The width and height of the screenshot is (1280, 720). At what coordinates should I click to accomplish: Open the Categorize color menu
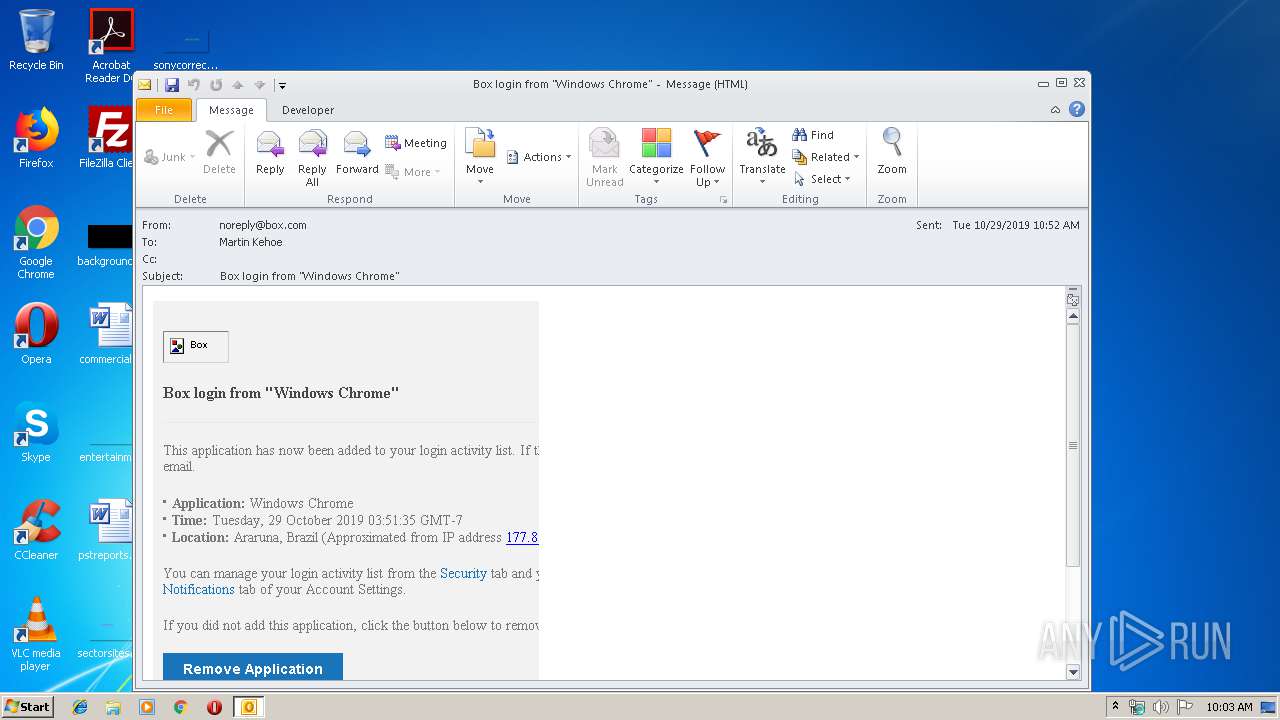[656, 157]
